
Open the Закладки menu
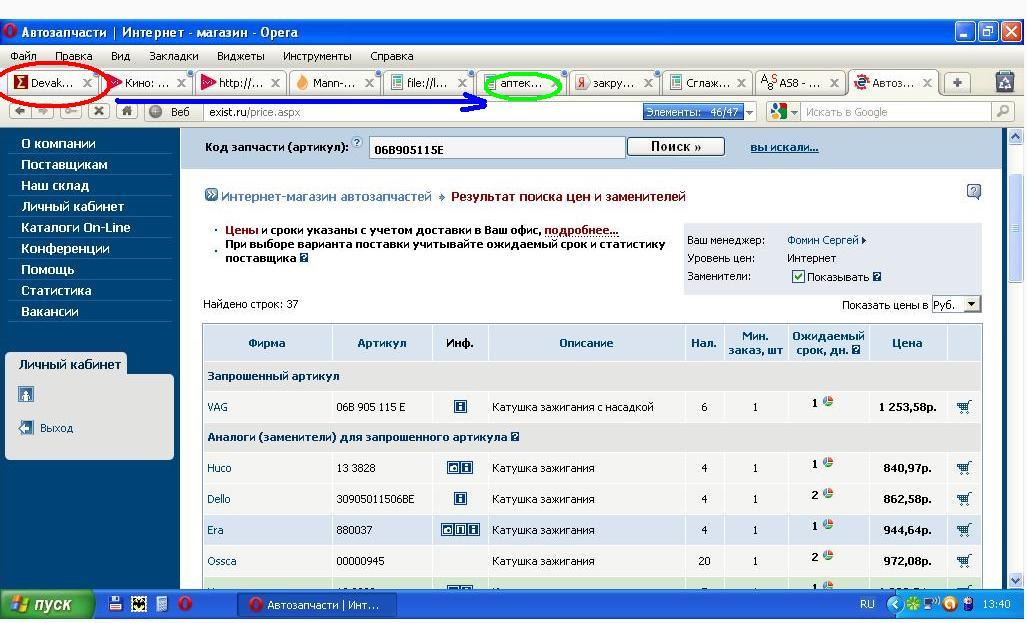(x=173, y=56)
